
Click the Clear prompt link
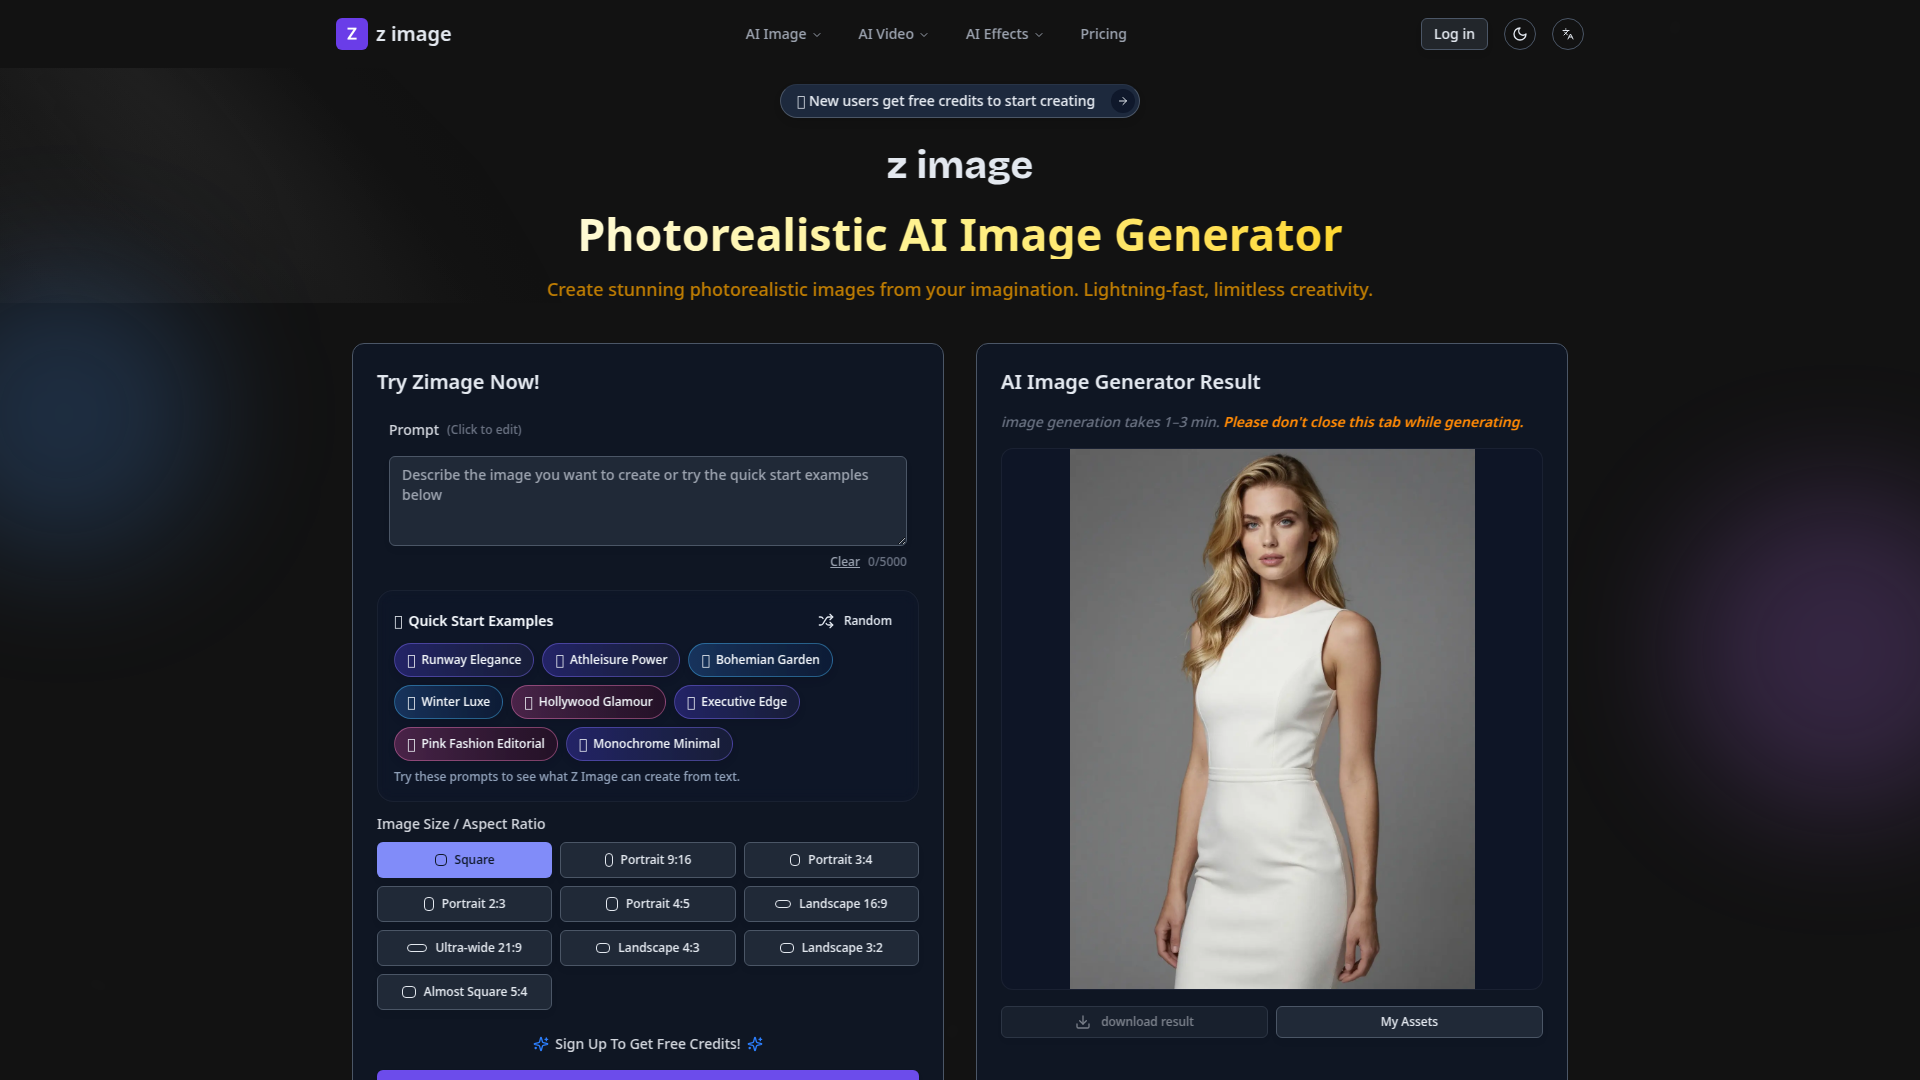(844, 562)
